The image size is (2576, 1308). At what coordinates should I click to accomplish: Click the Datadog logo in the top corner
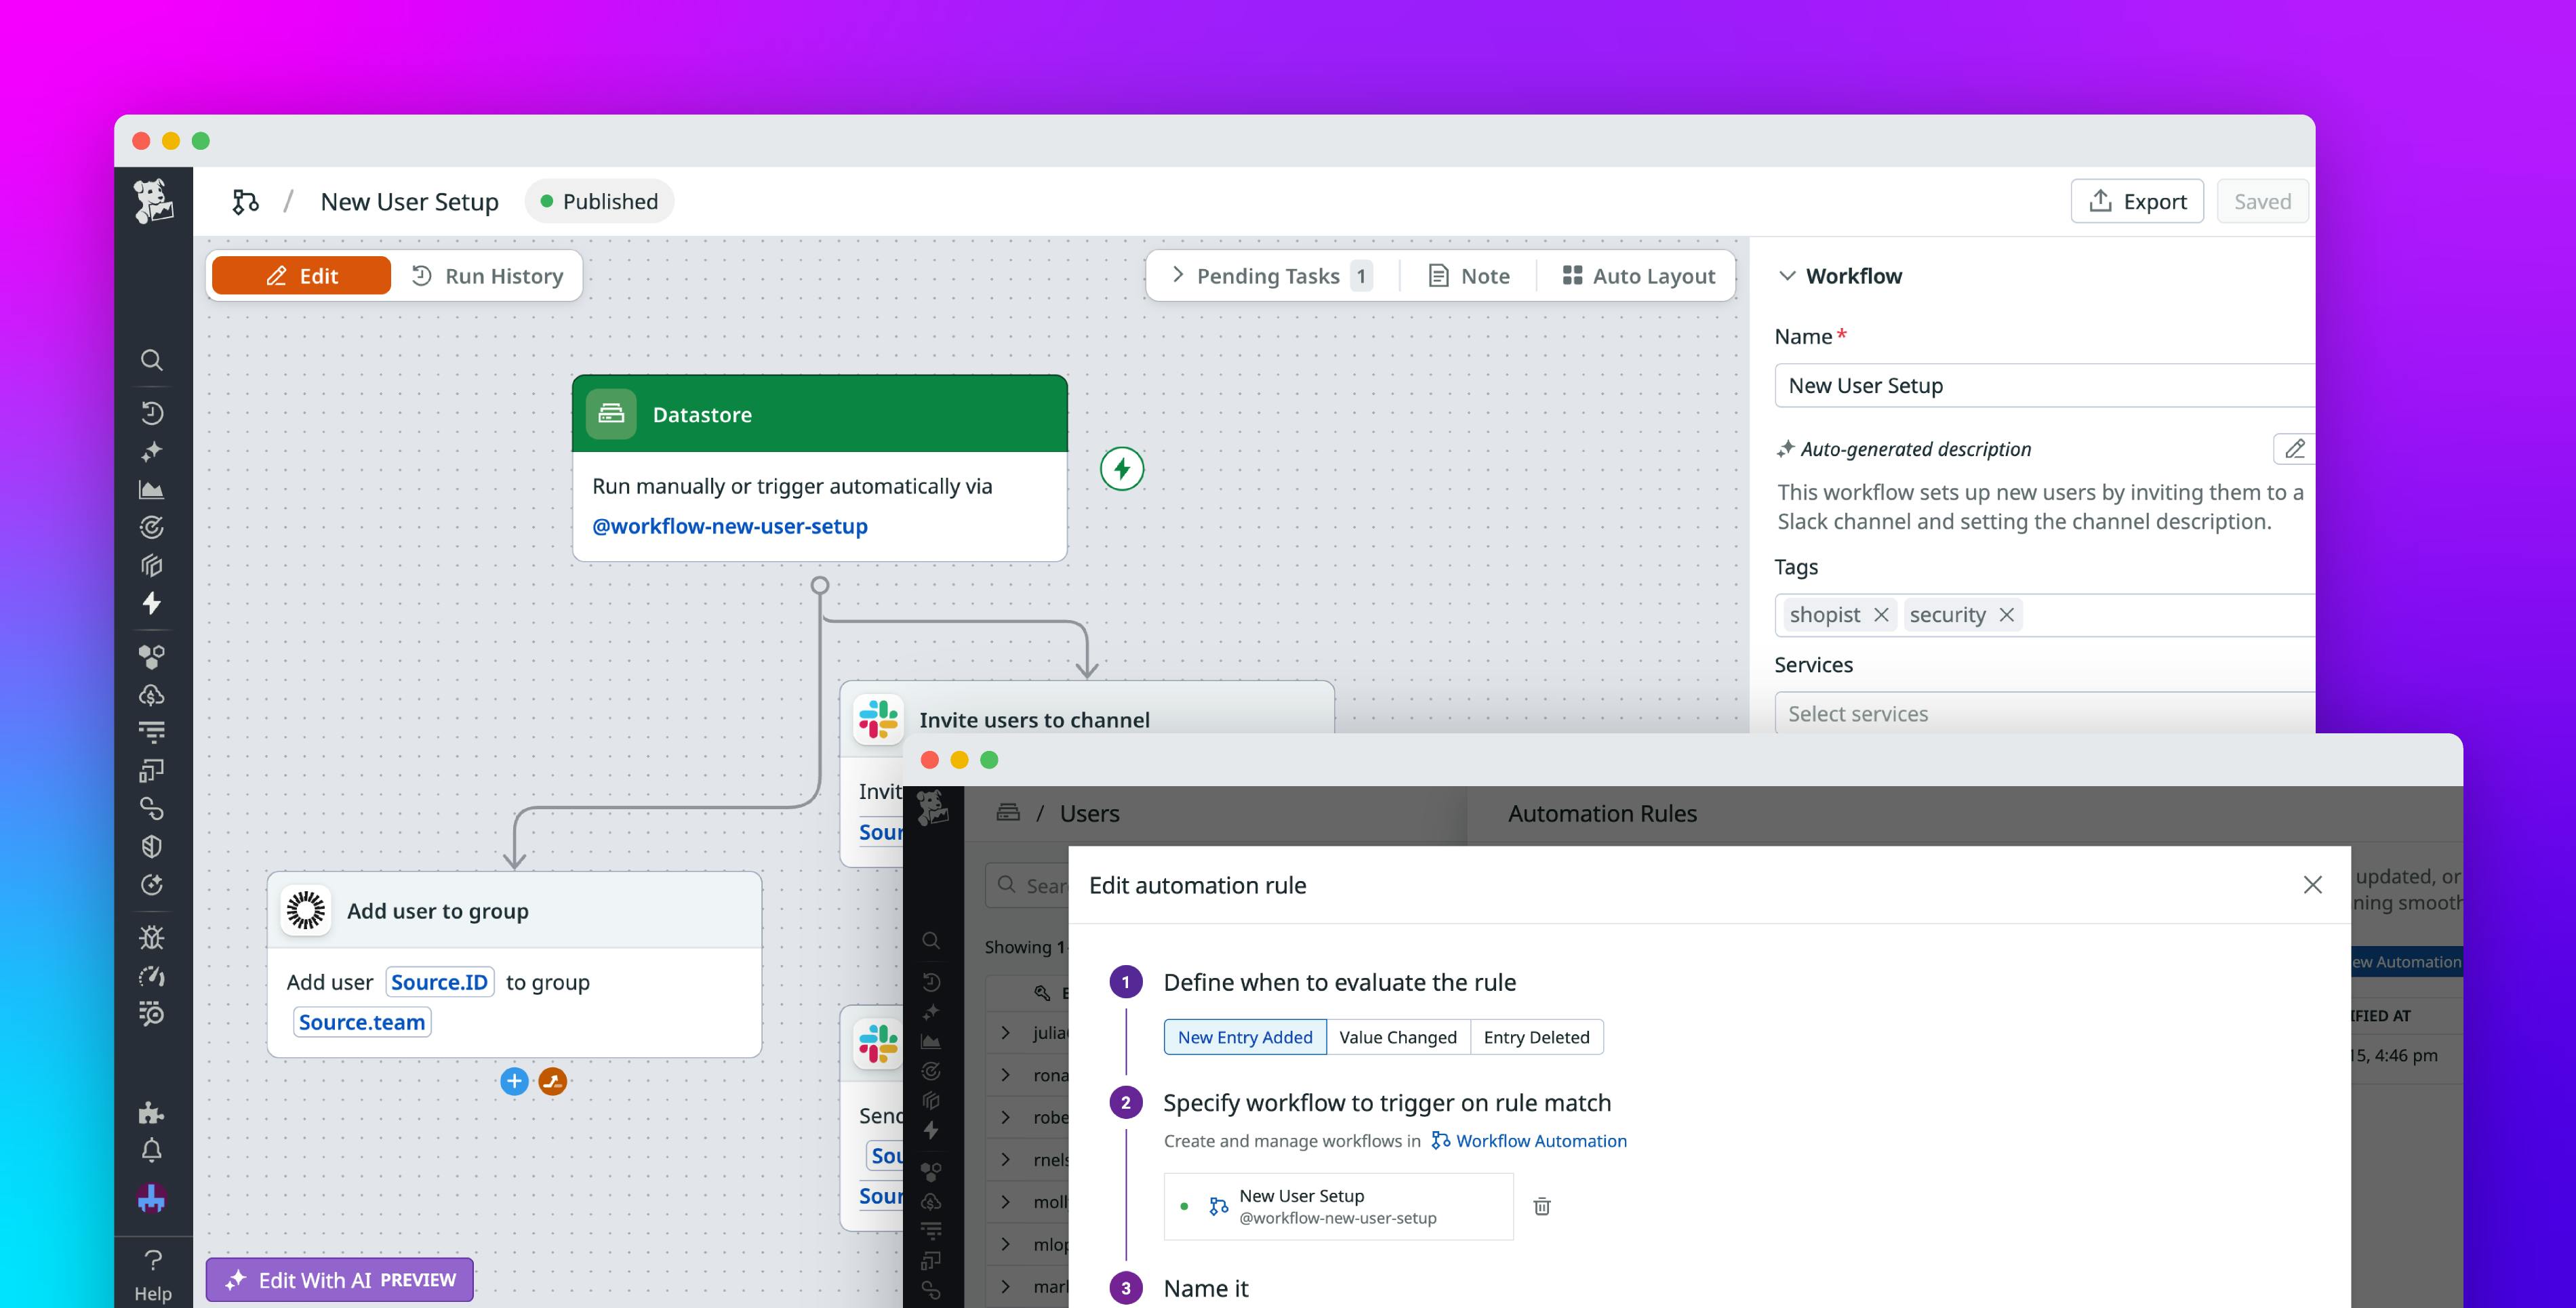point(152,200)
